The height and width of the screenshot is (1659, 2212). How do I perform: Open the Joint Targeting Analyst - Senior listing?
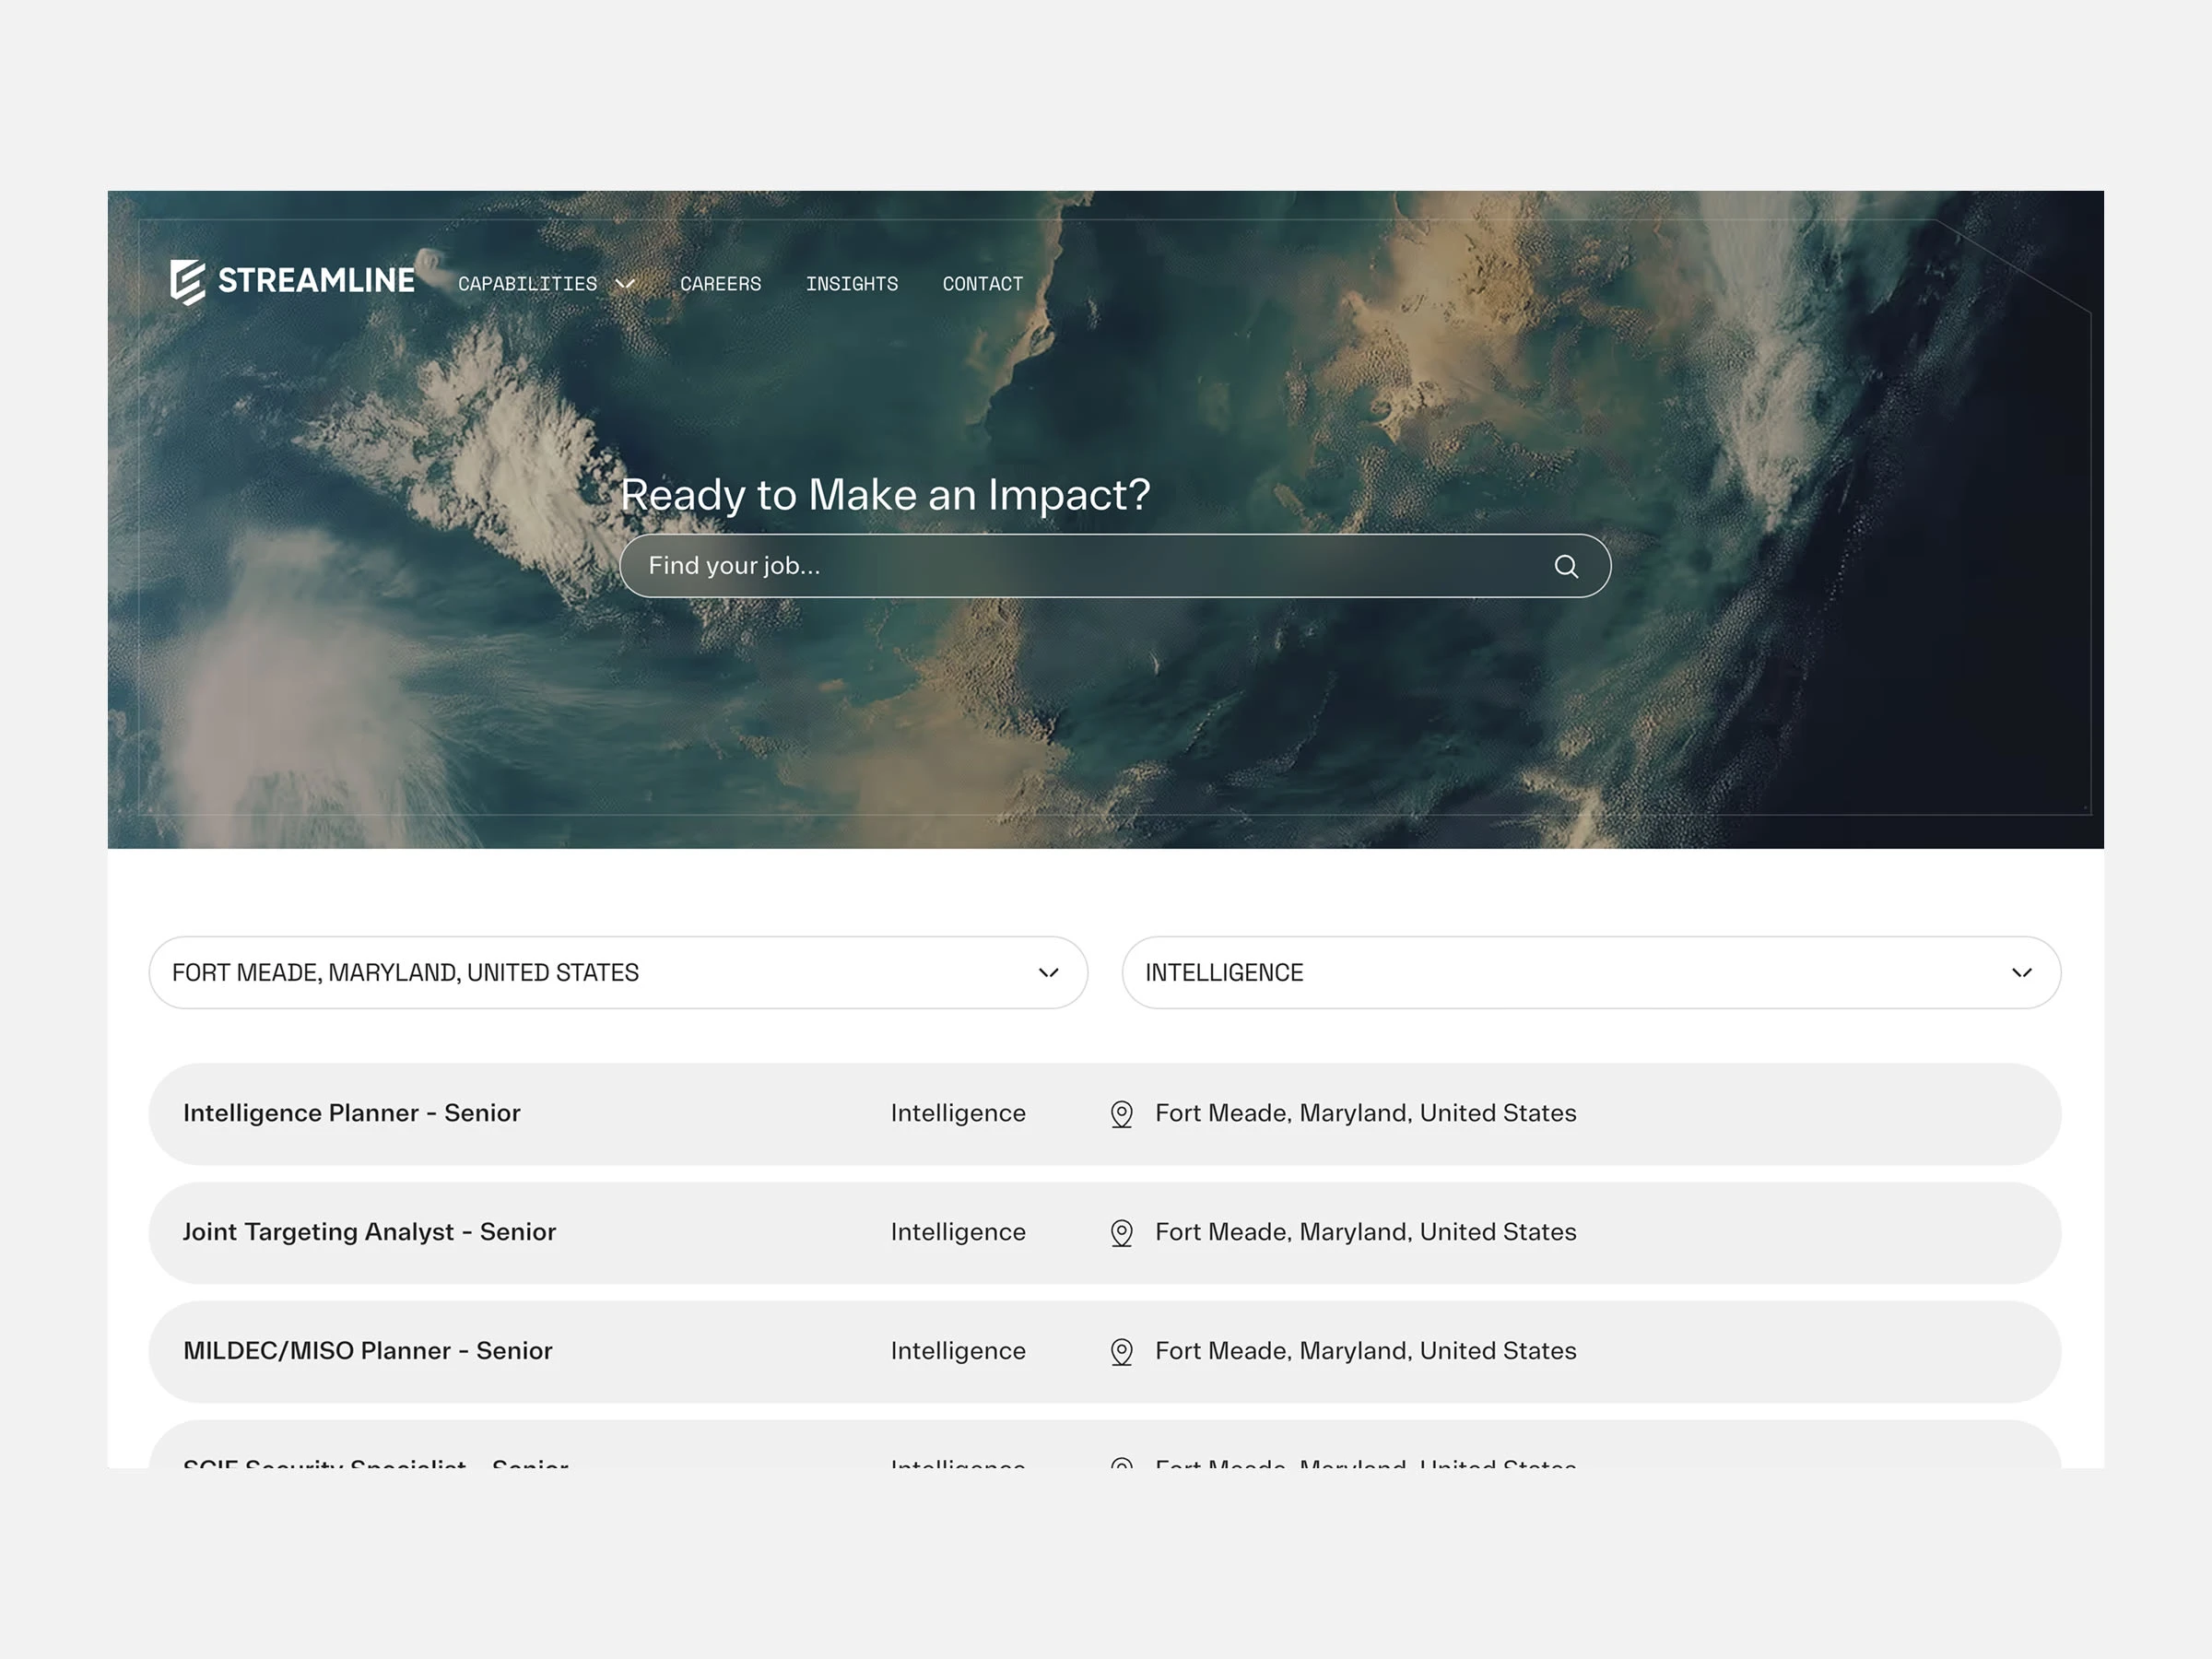click(x=370, y=1232)
